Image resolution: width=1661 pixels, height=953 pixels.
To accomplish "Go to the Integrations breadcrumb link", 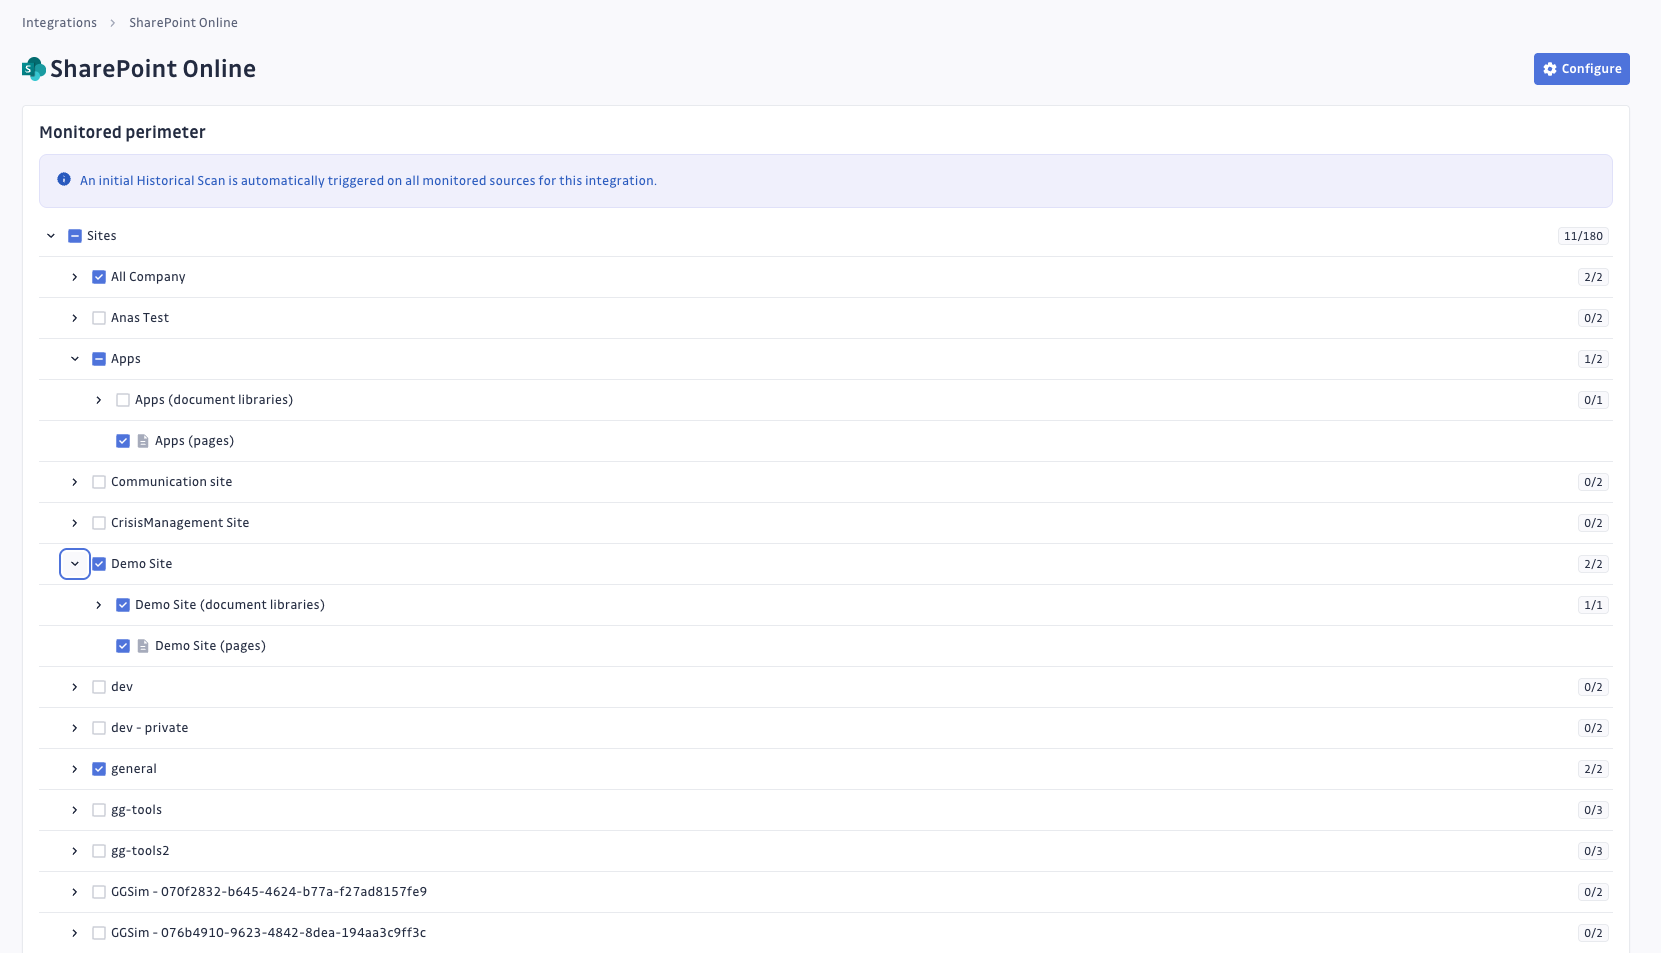I will tap(59, 23).
